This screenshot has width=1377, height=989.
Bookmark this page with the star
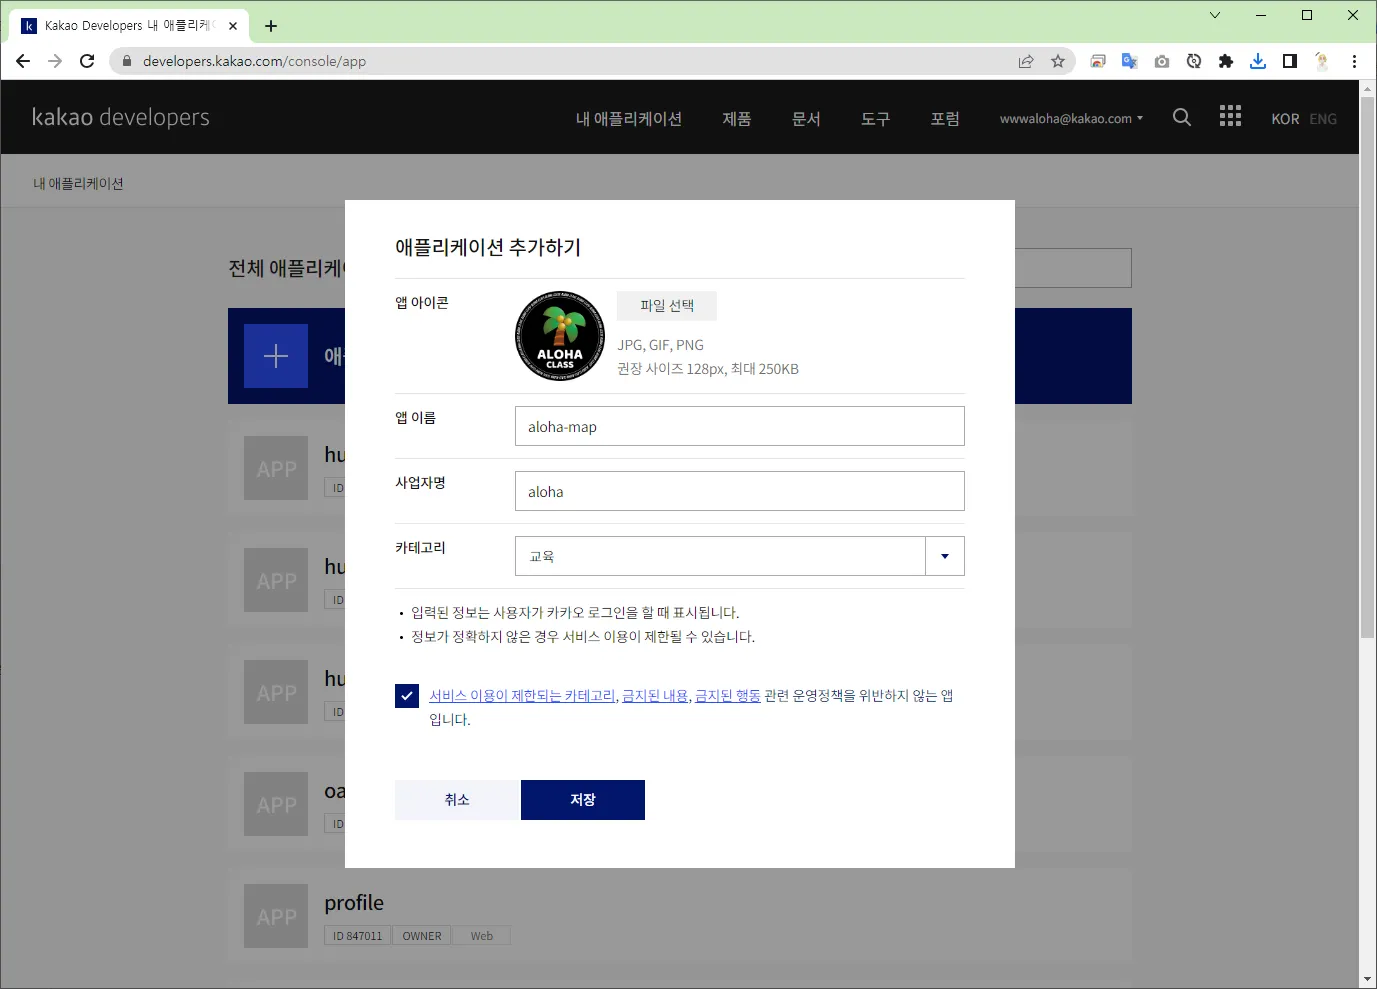[1058, 61]
